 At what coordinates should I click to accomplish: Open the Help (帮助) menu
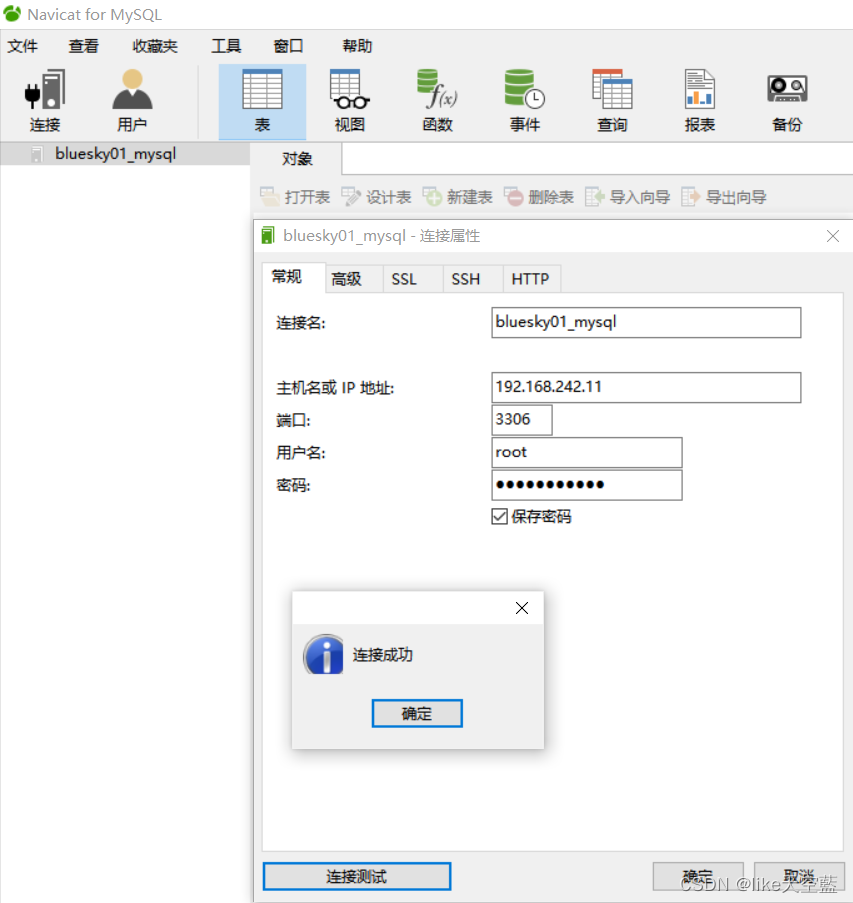(x=357, y=46)
